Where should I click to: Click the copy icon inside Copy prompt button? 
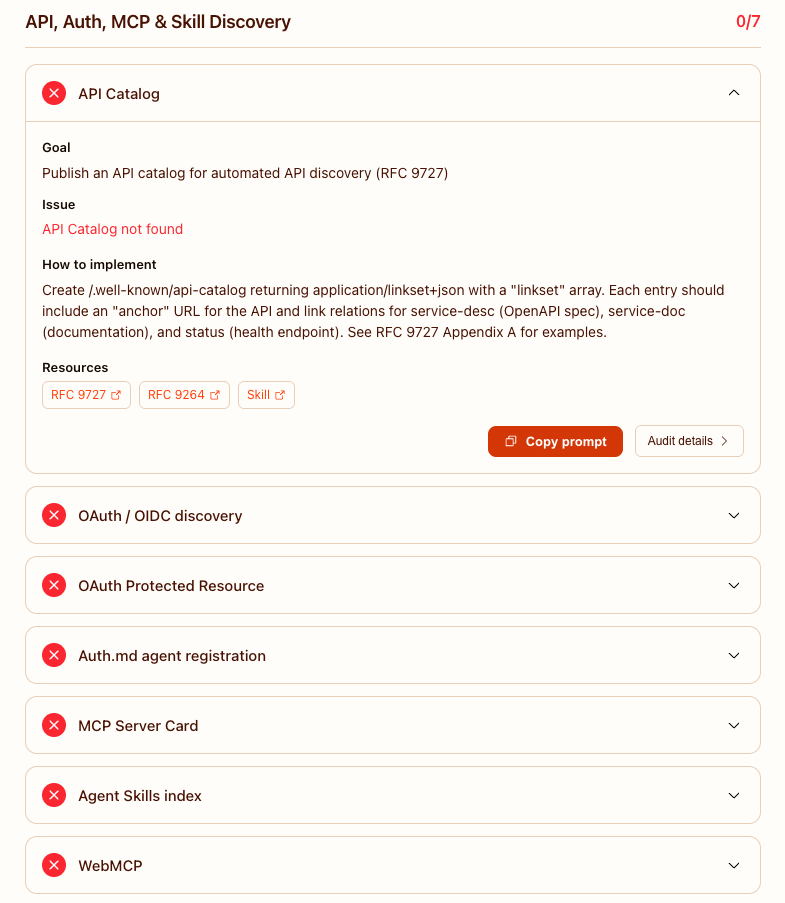point(511,441)
